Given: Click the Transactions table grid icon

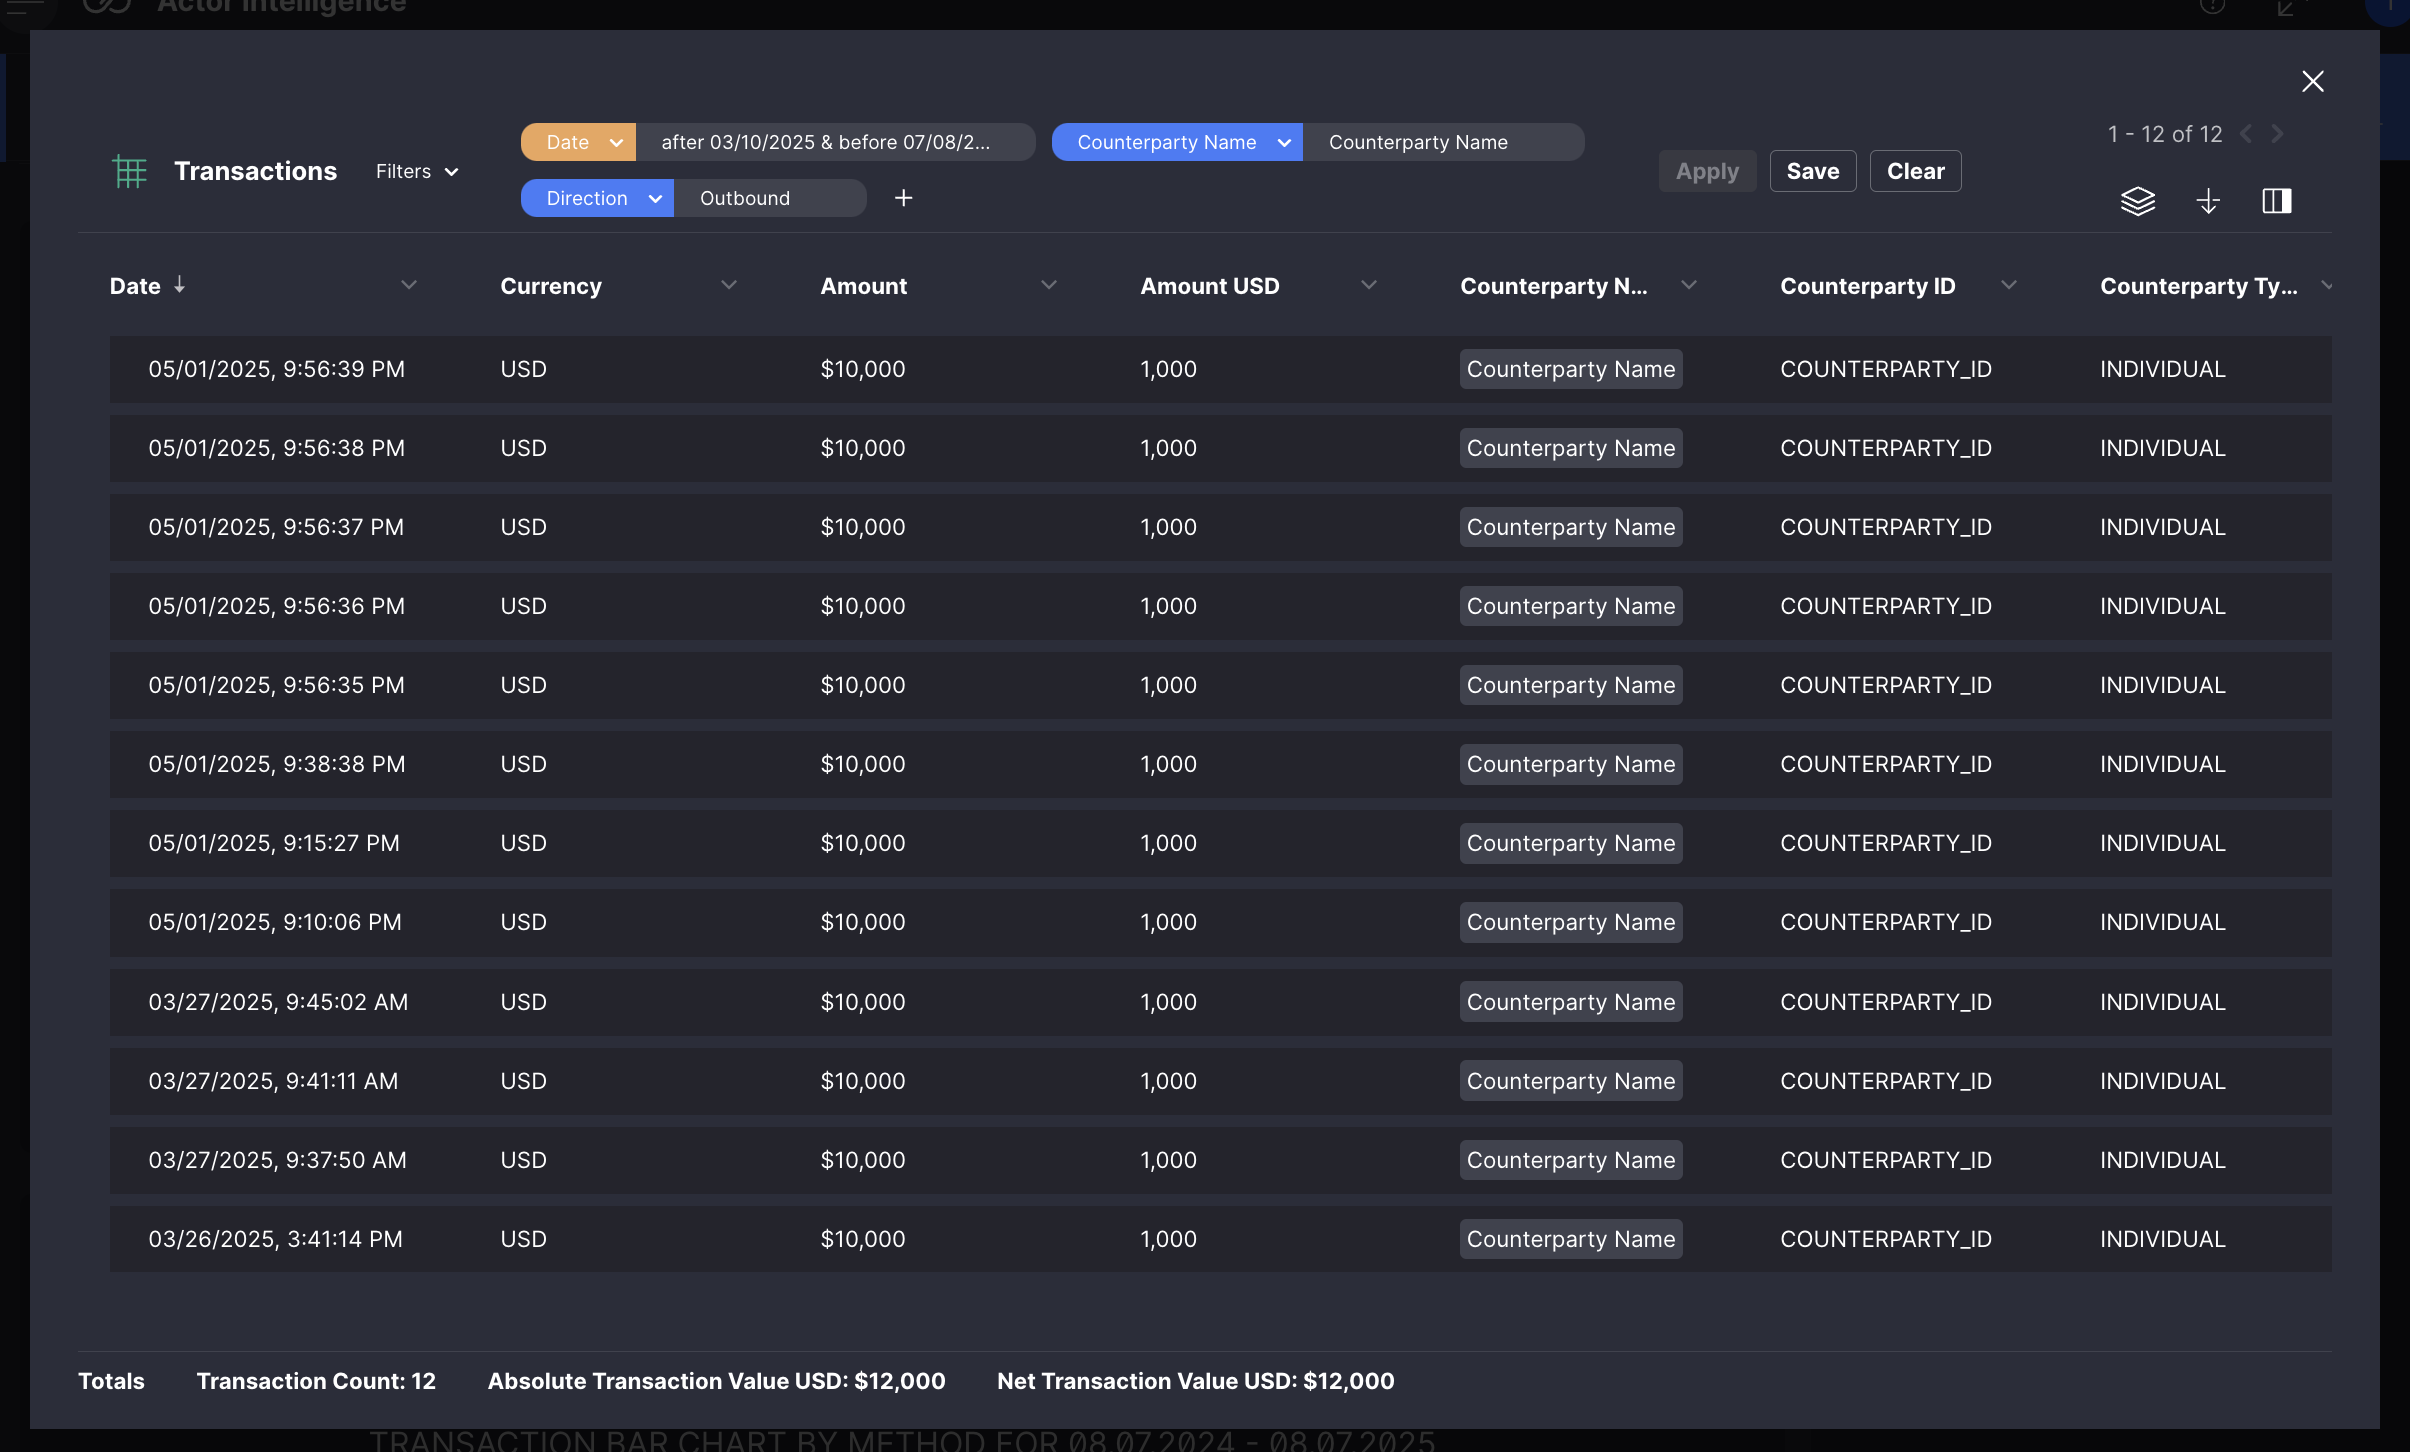Looking at the screenshot, I should pyautogui.click(x=129, y=171).
